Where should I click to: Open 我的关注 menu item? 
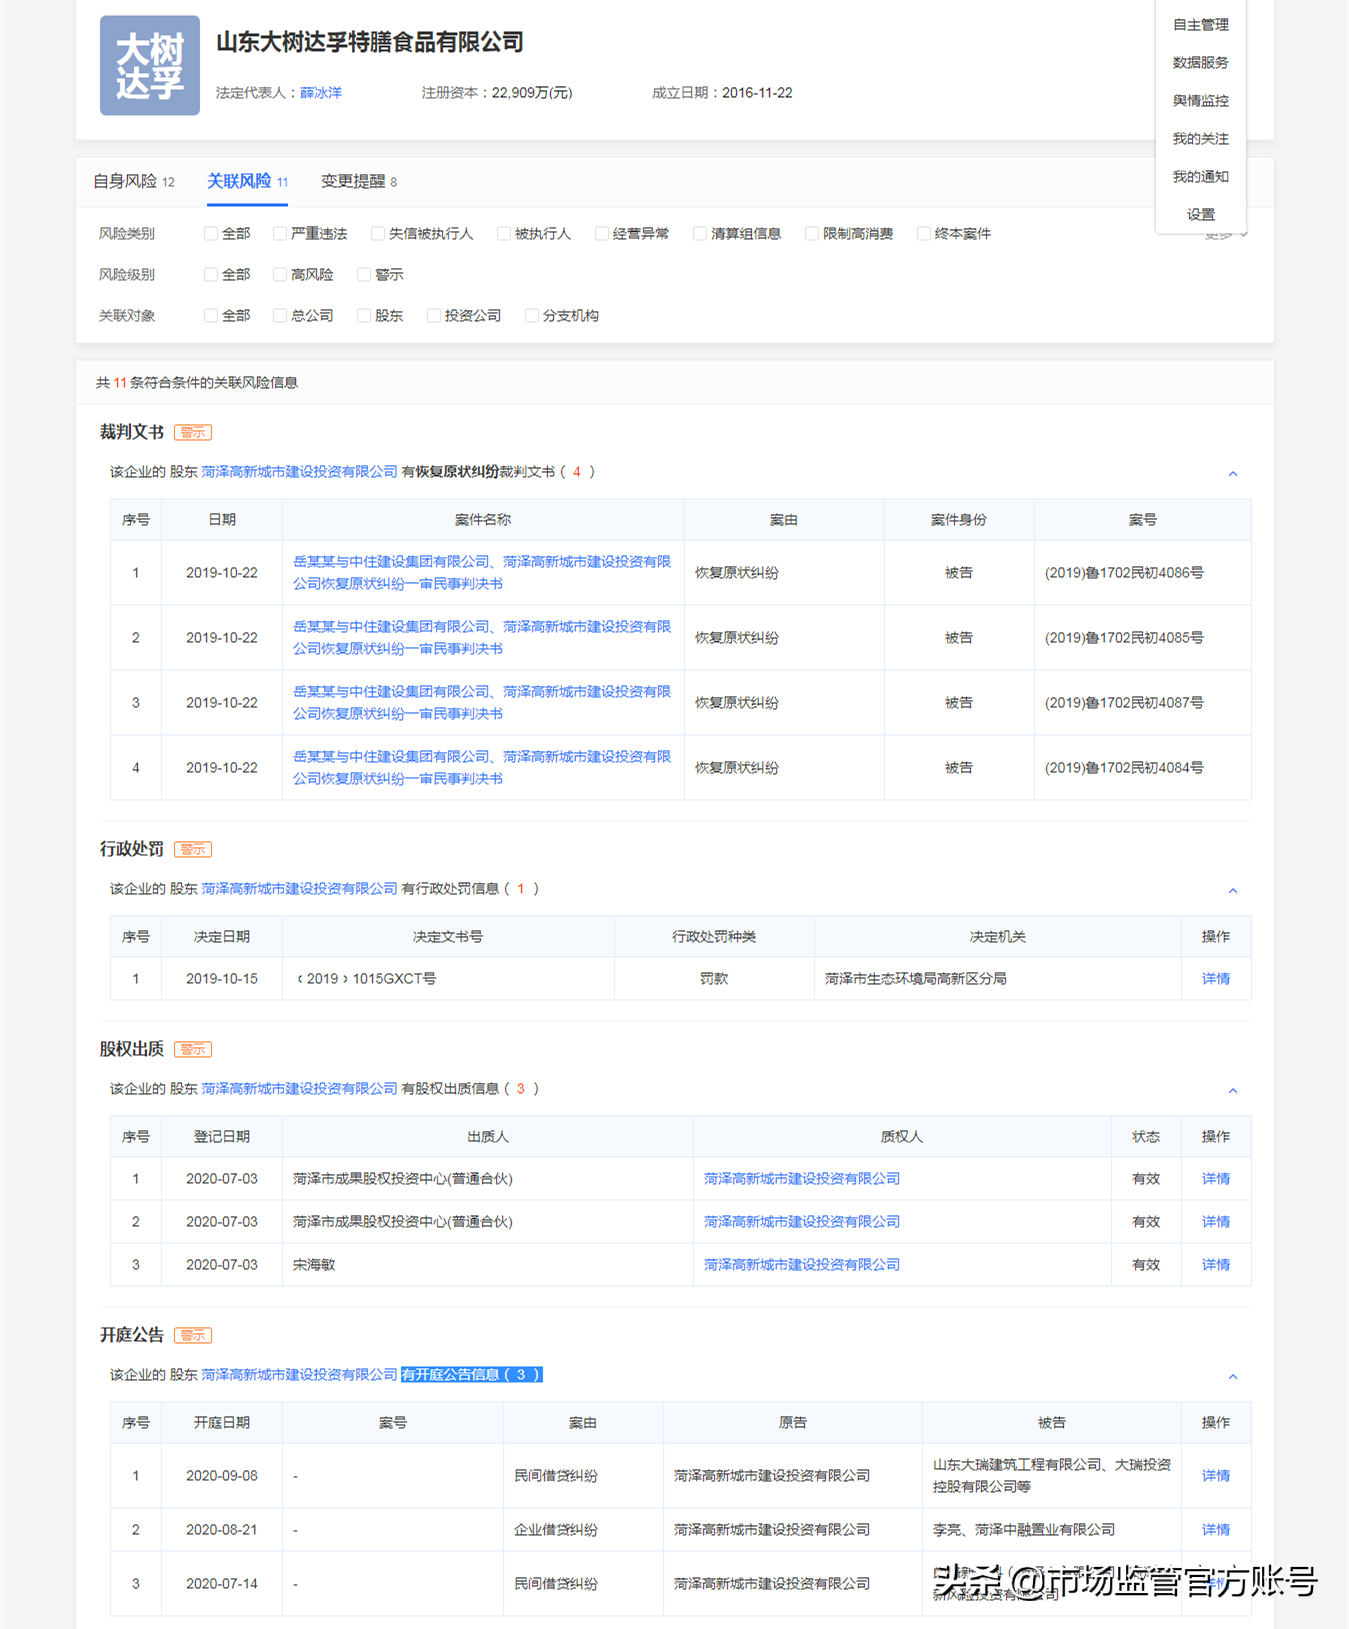[x=1200, y=138]
